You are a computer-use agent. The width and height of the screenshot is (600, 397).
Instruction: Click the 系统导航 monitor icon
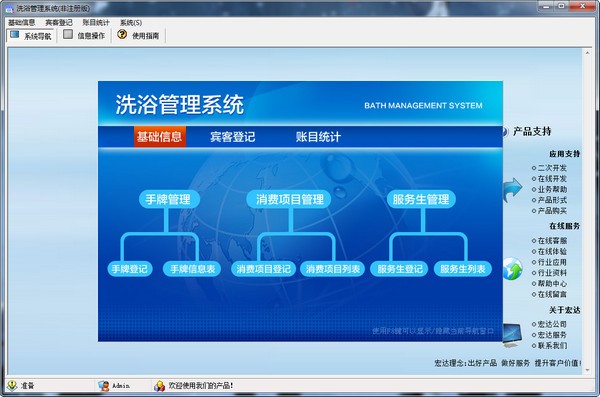15,34
